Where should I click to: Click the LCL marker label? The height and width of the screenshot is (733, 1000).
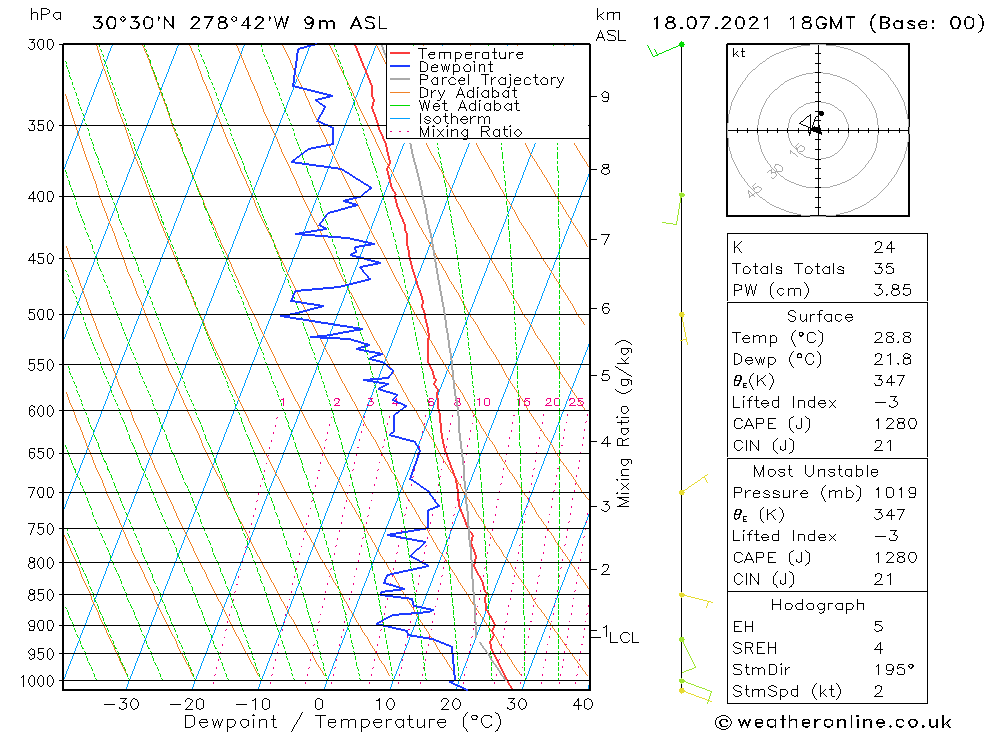click(624, 637)
